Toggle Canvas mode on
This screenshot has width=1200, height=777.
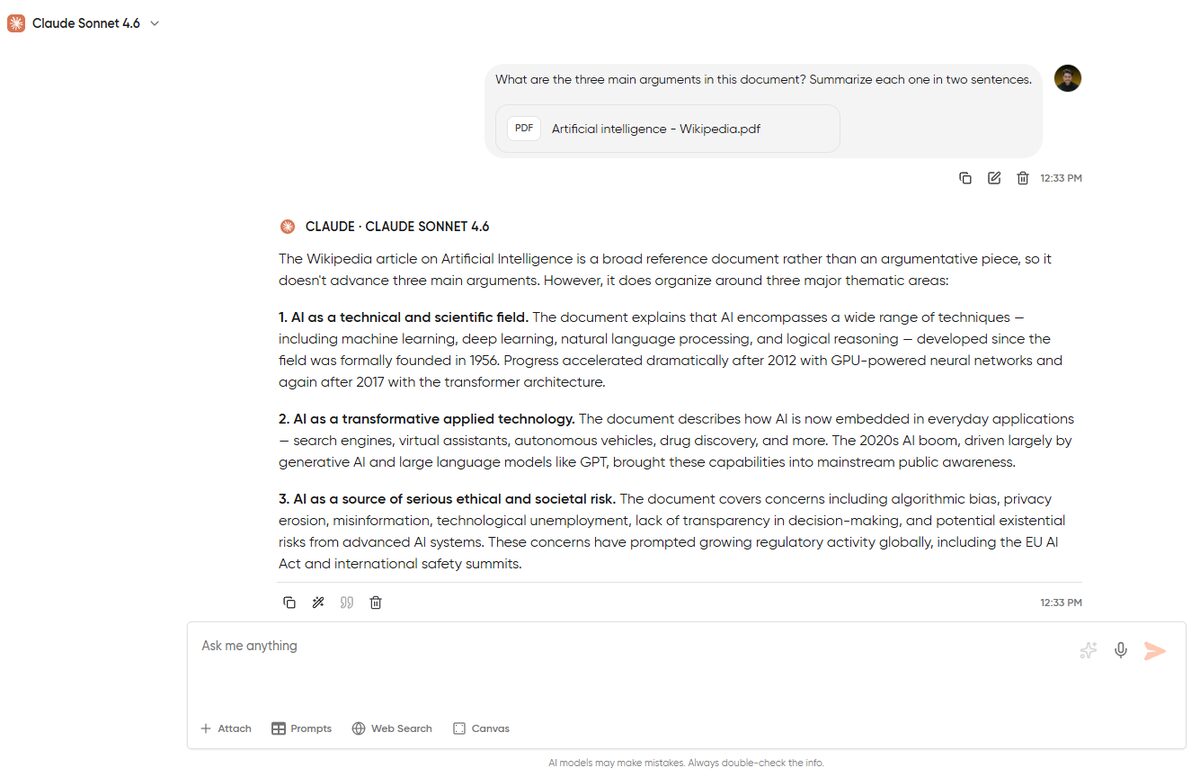pyautogui.click(x=481, y=728)
